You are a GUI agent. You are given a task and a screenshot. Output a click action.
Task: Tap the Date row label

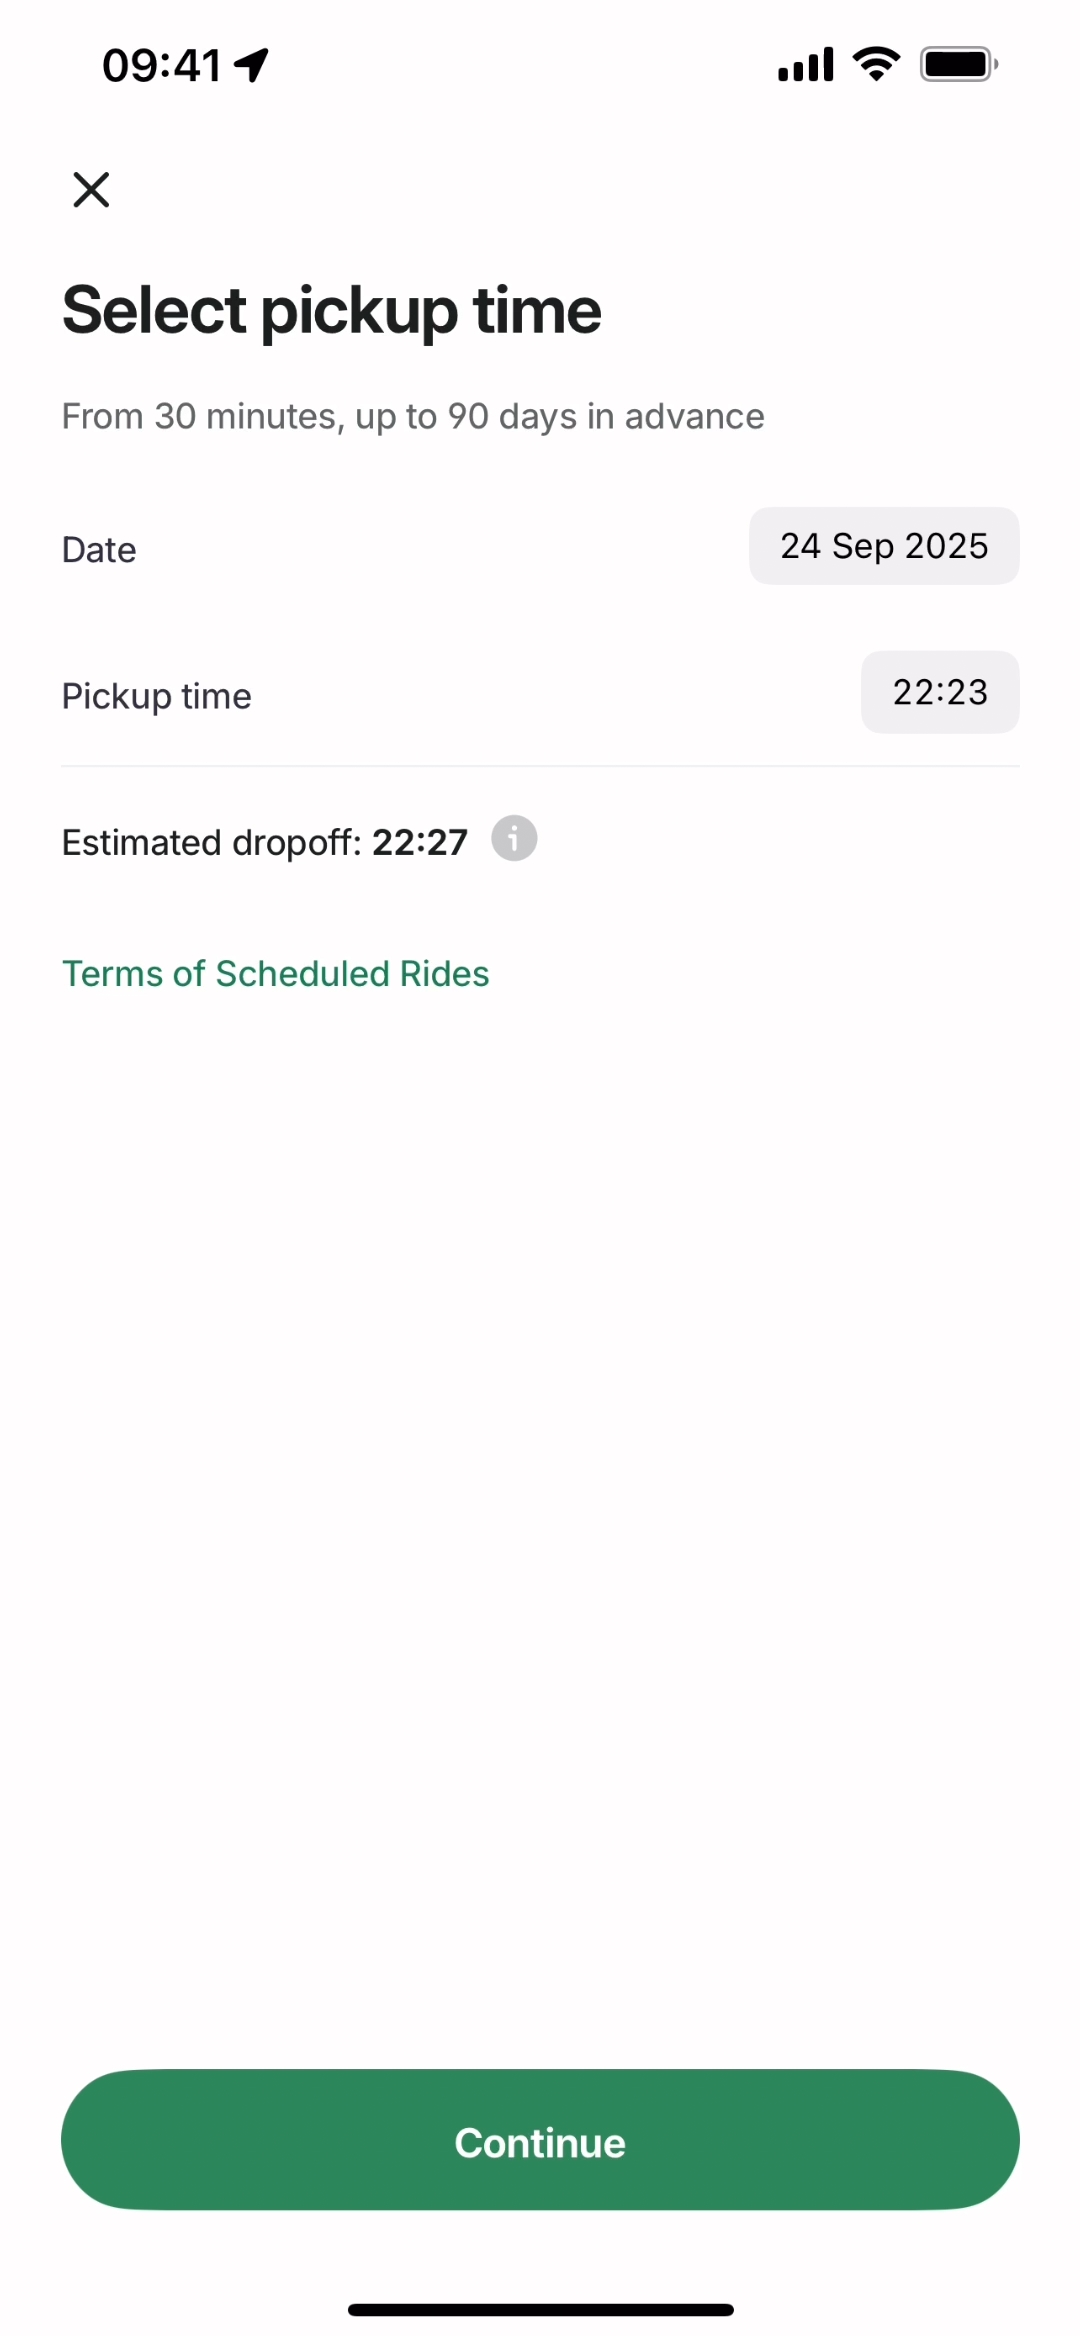tap(99, 550)
